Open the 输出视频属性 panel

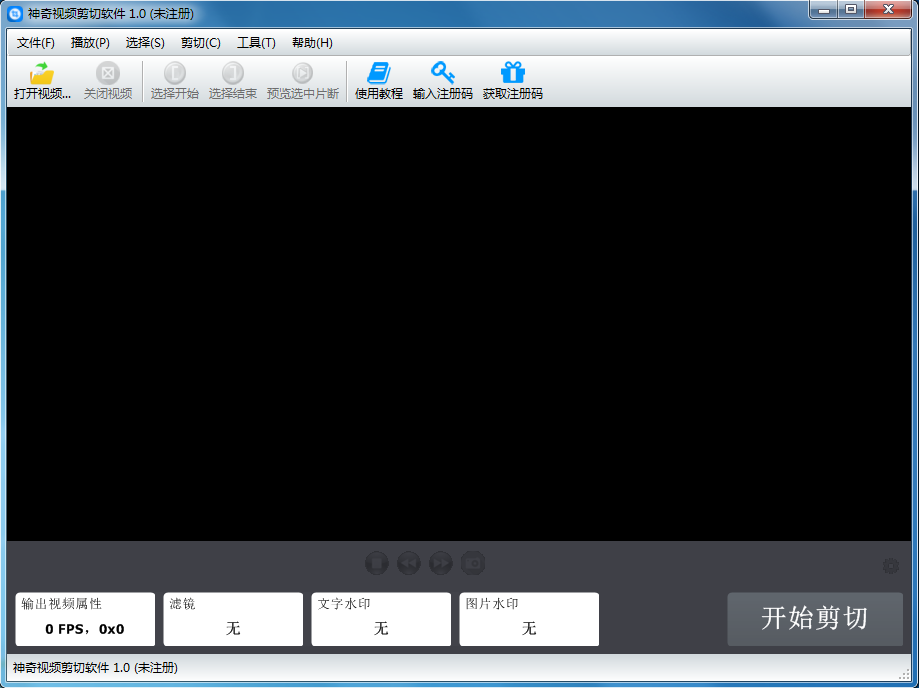[x=85, y=619]
